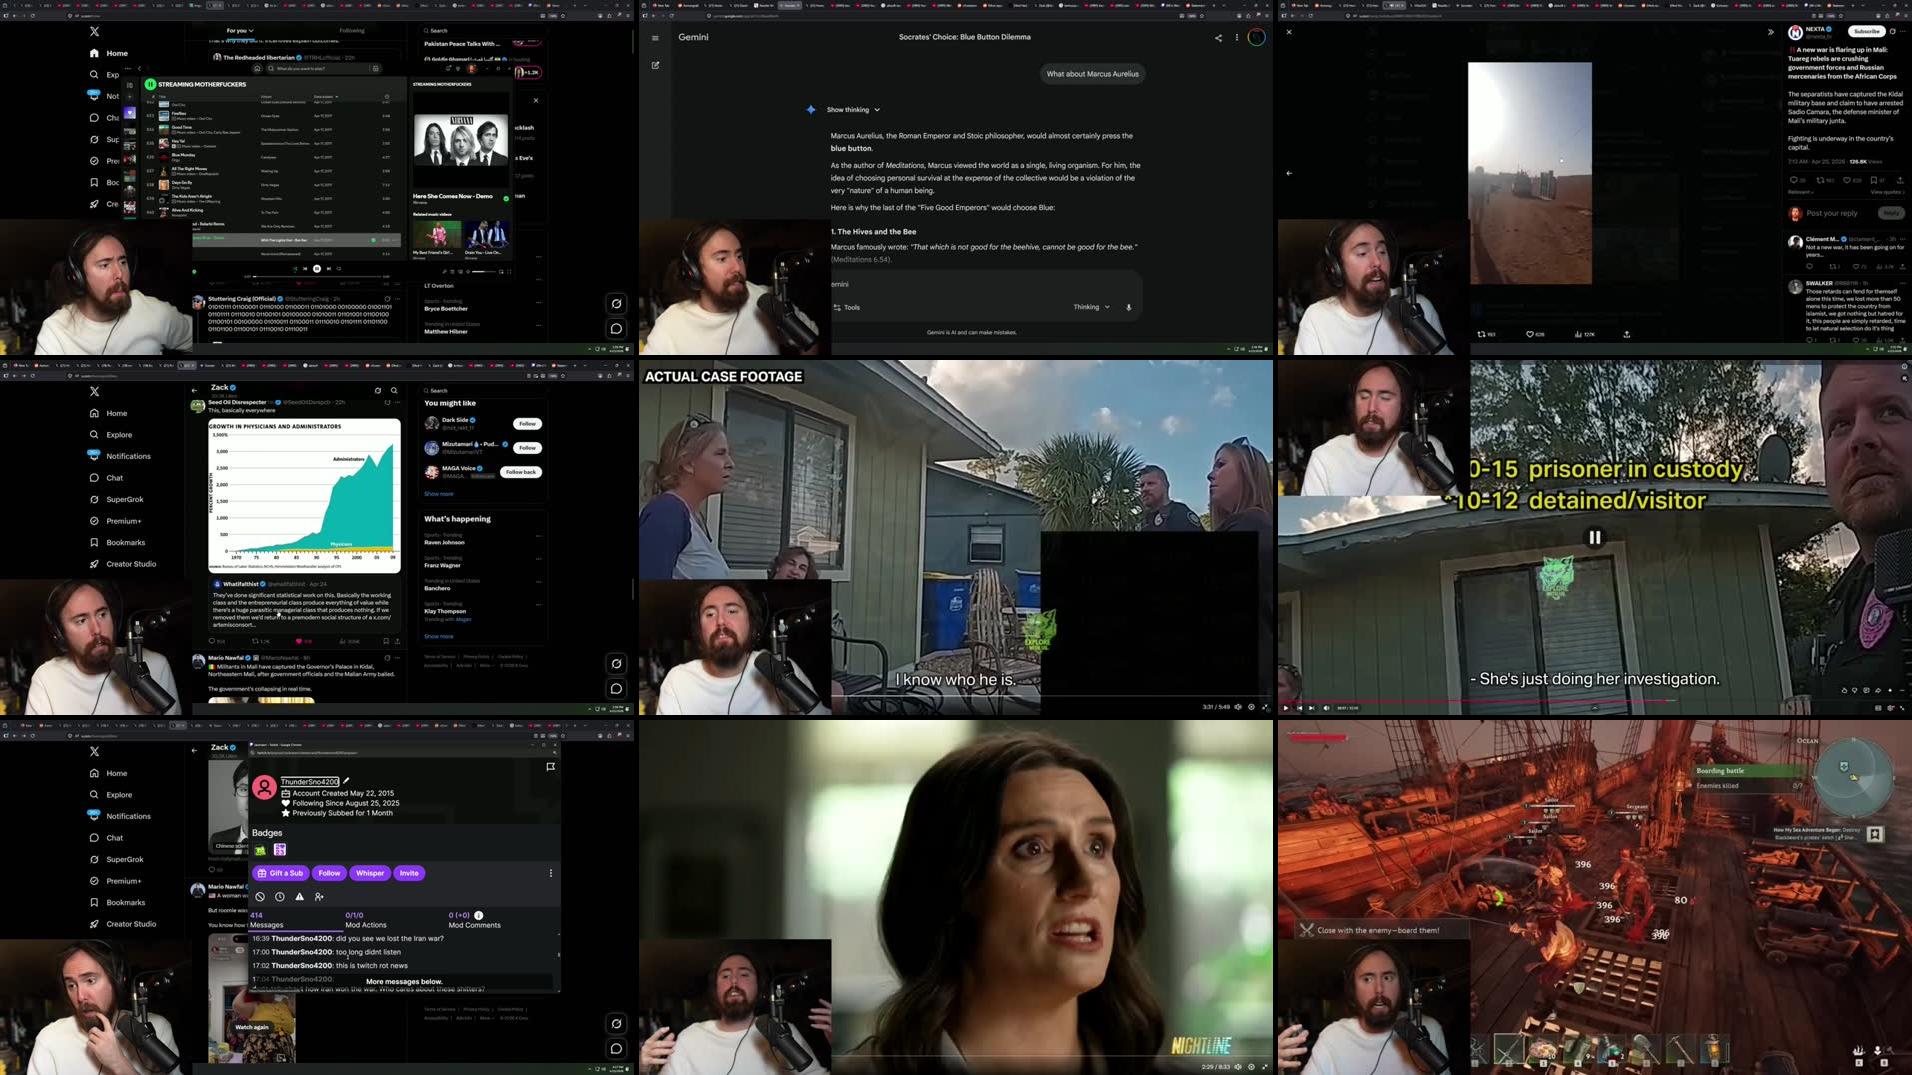The width and height of the screenshot is (1912, 1075).
Task: Open the Klay Thompson trending topic
Action: (445, 611)
